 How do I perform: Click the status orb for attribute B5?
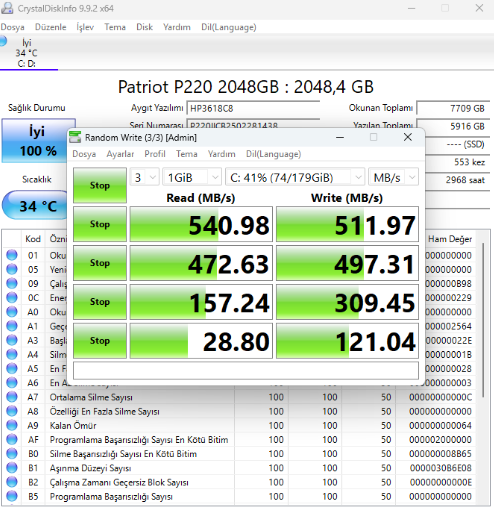pos(12,496)
